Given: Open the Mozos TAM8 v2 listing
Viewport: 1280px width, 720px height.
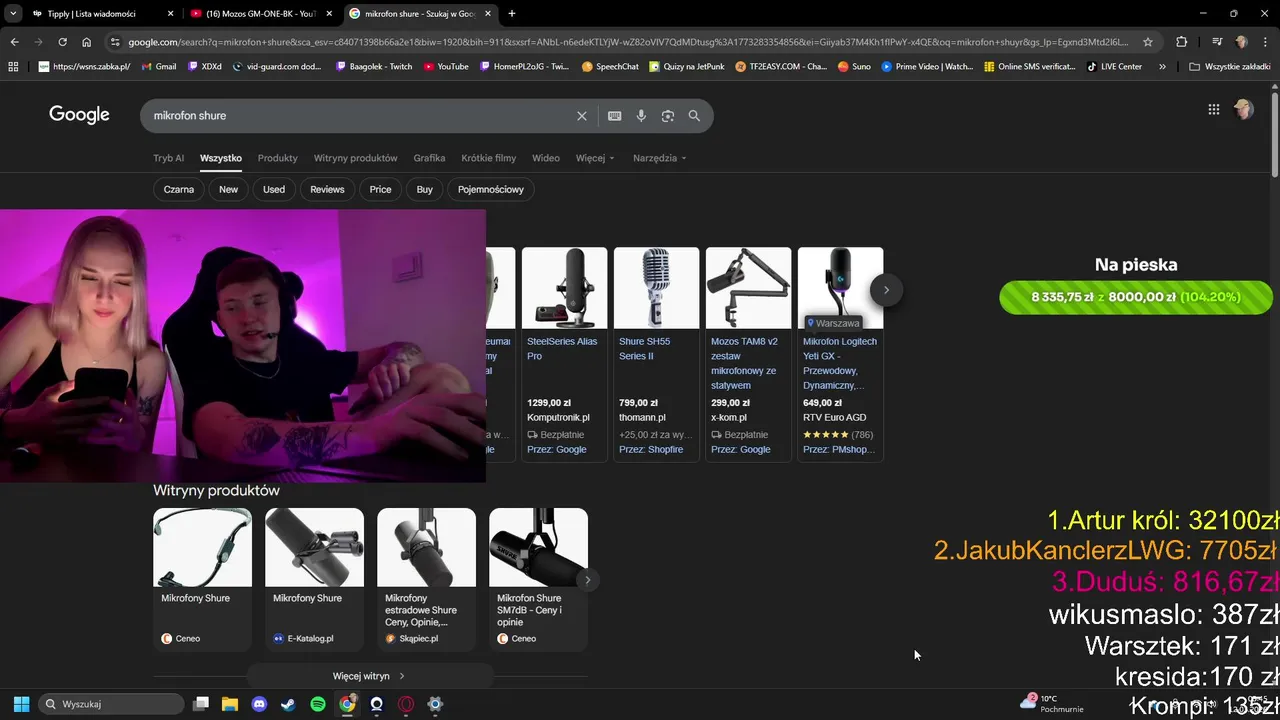Looking at the screenshot, I should point(748,354).
